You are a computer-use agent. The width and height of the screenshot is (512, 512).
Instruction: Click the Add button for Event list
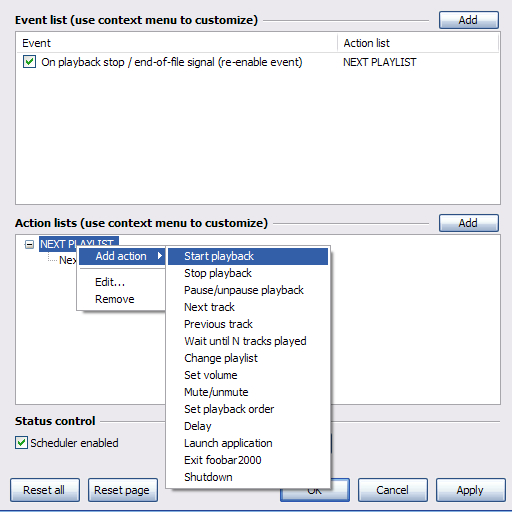coord(469,20)
